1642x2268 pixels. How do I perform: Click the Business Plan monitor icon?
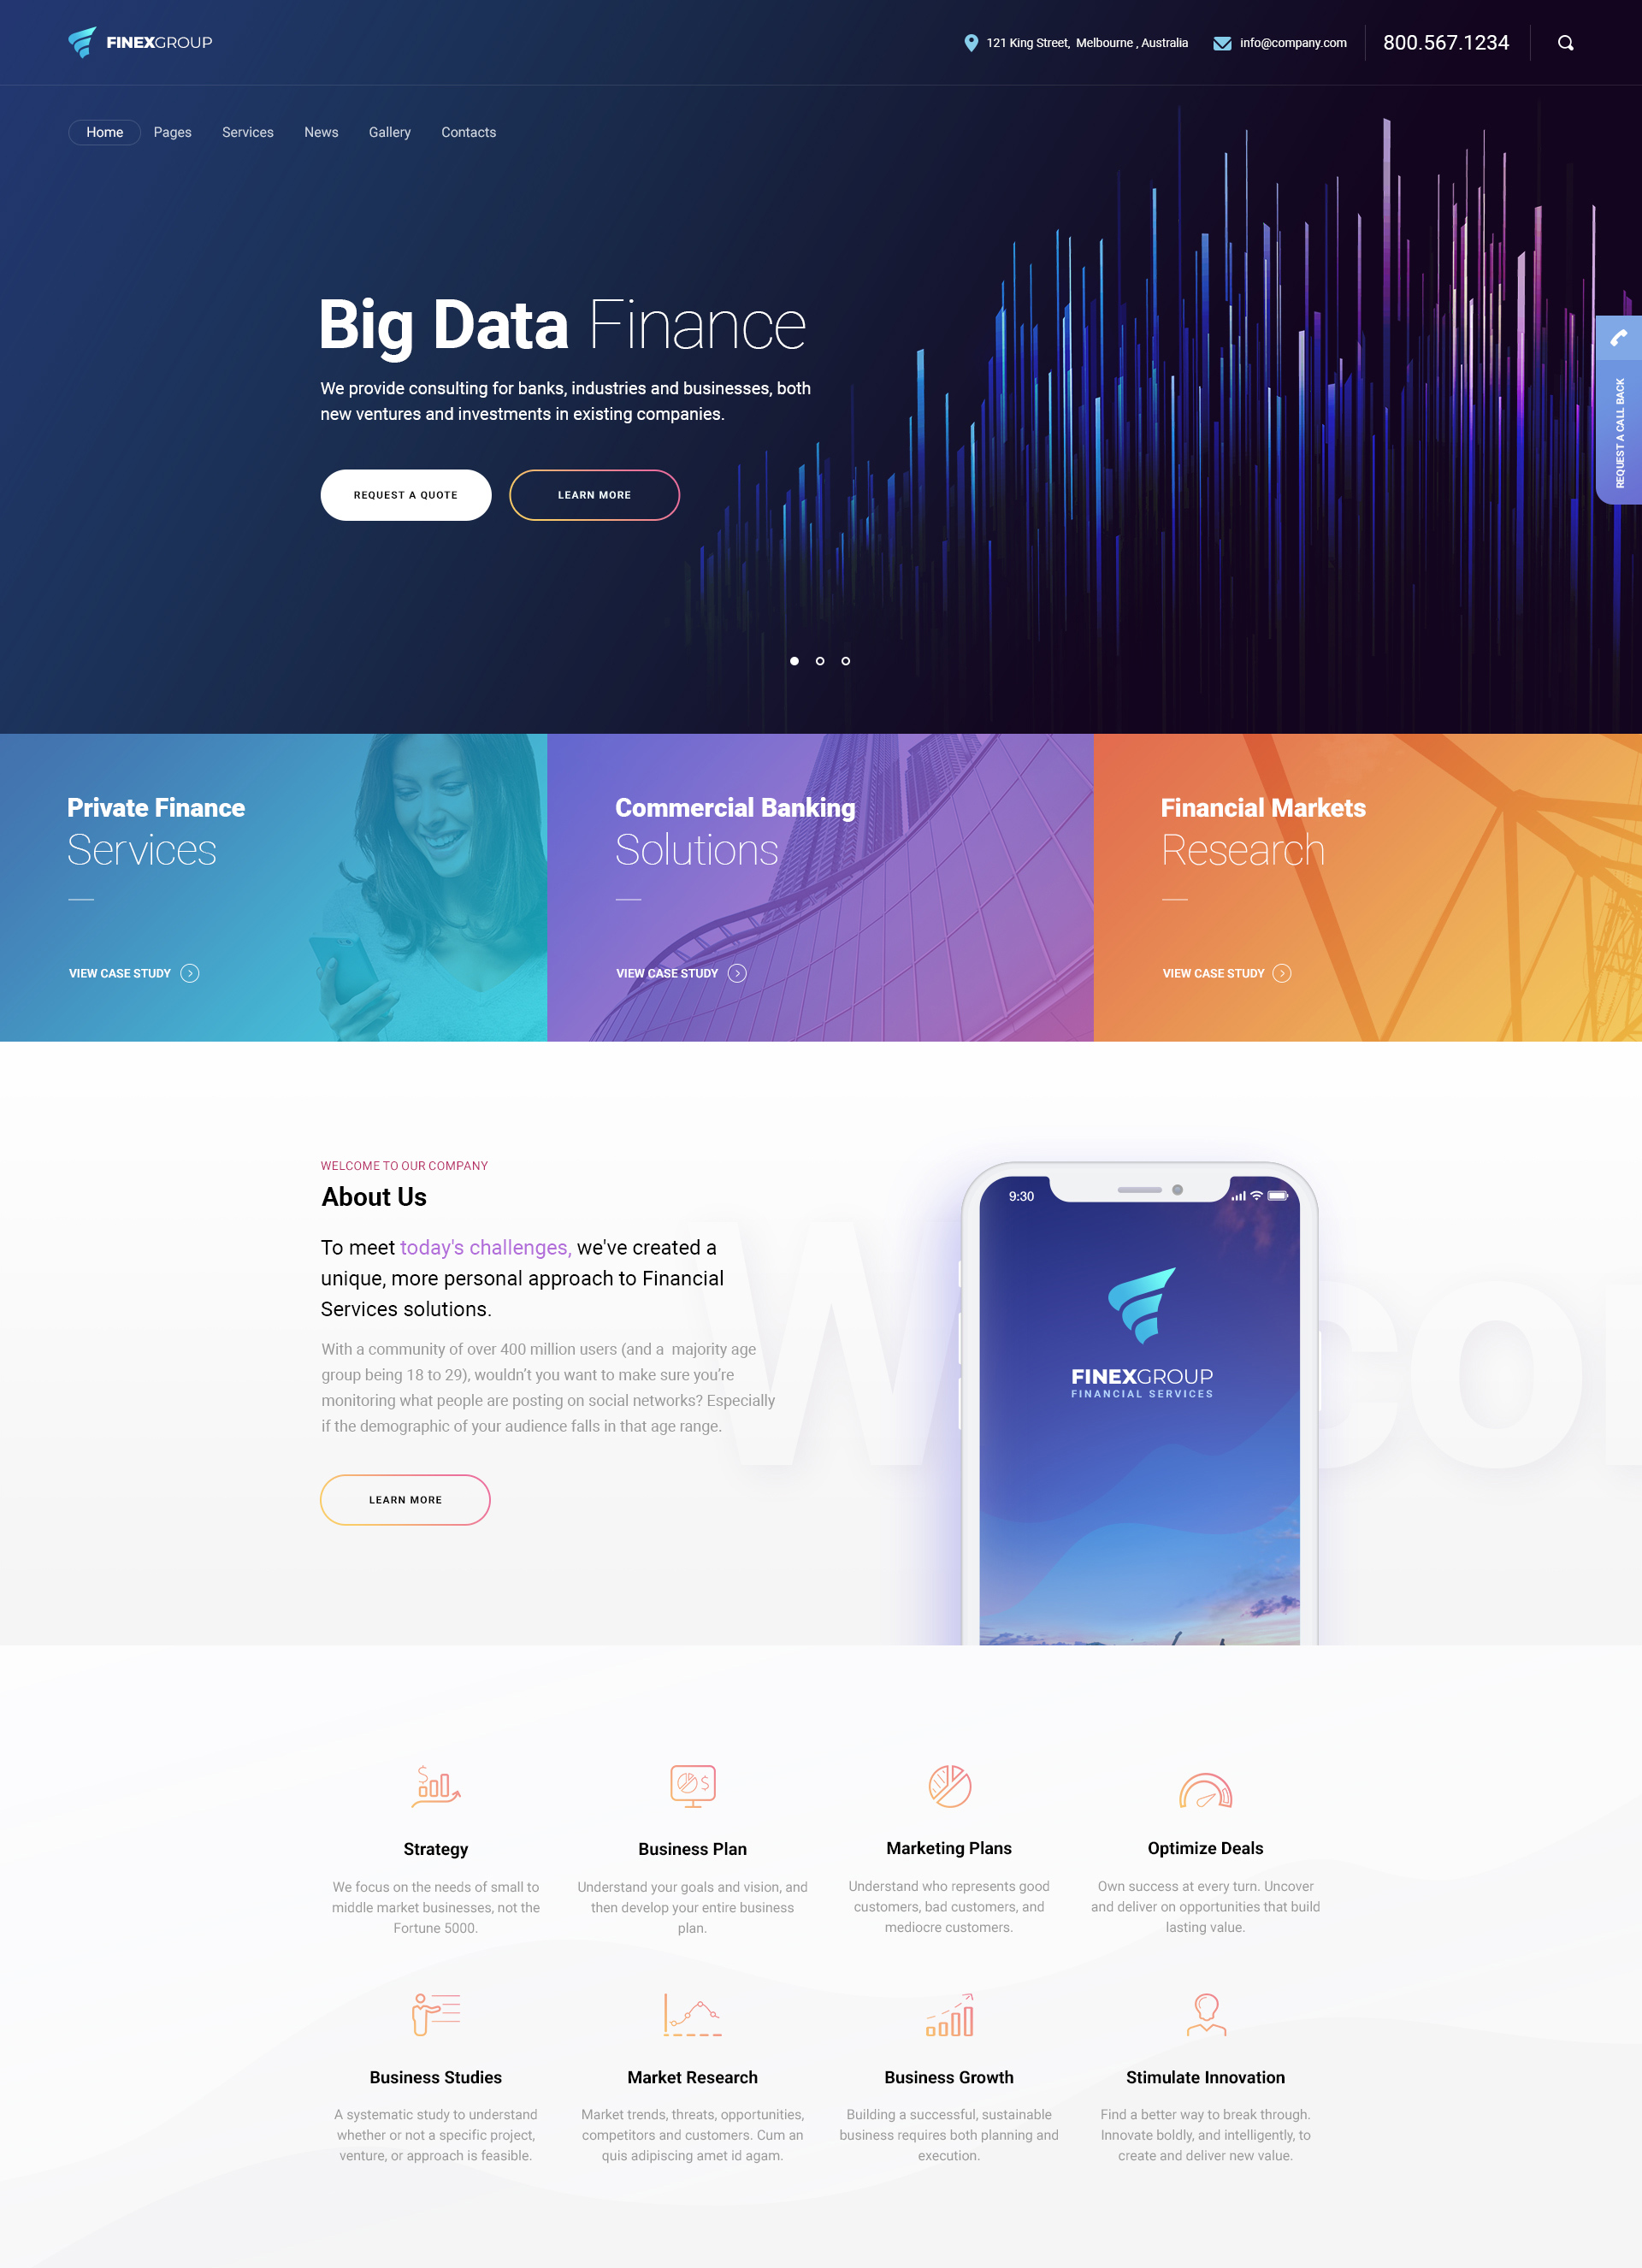click(693, 1784)
